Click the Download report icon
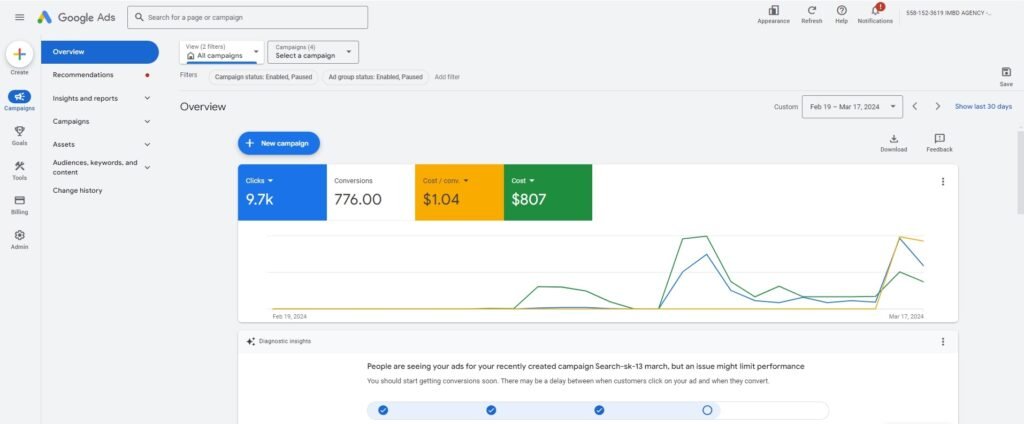The image size is (1024, 424). pos(893,139)
